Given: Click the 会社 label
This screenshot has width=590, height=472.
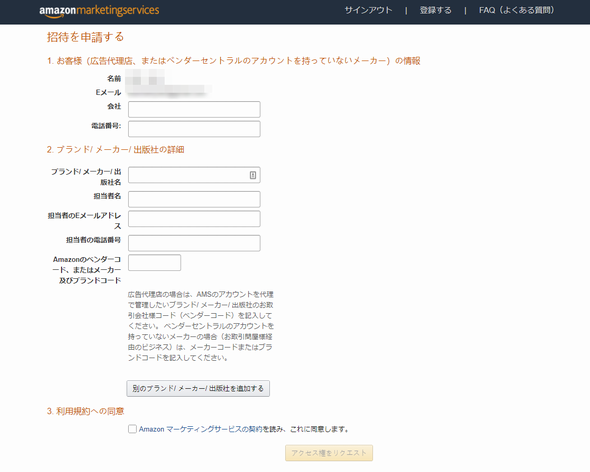Looking at the screenshot, I should coord(114,106).
